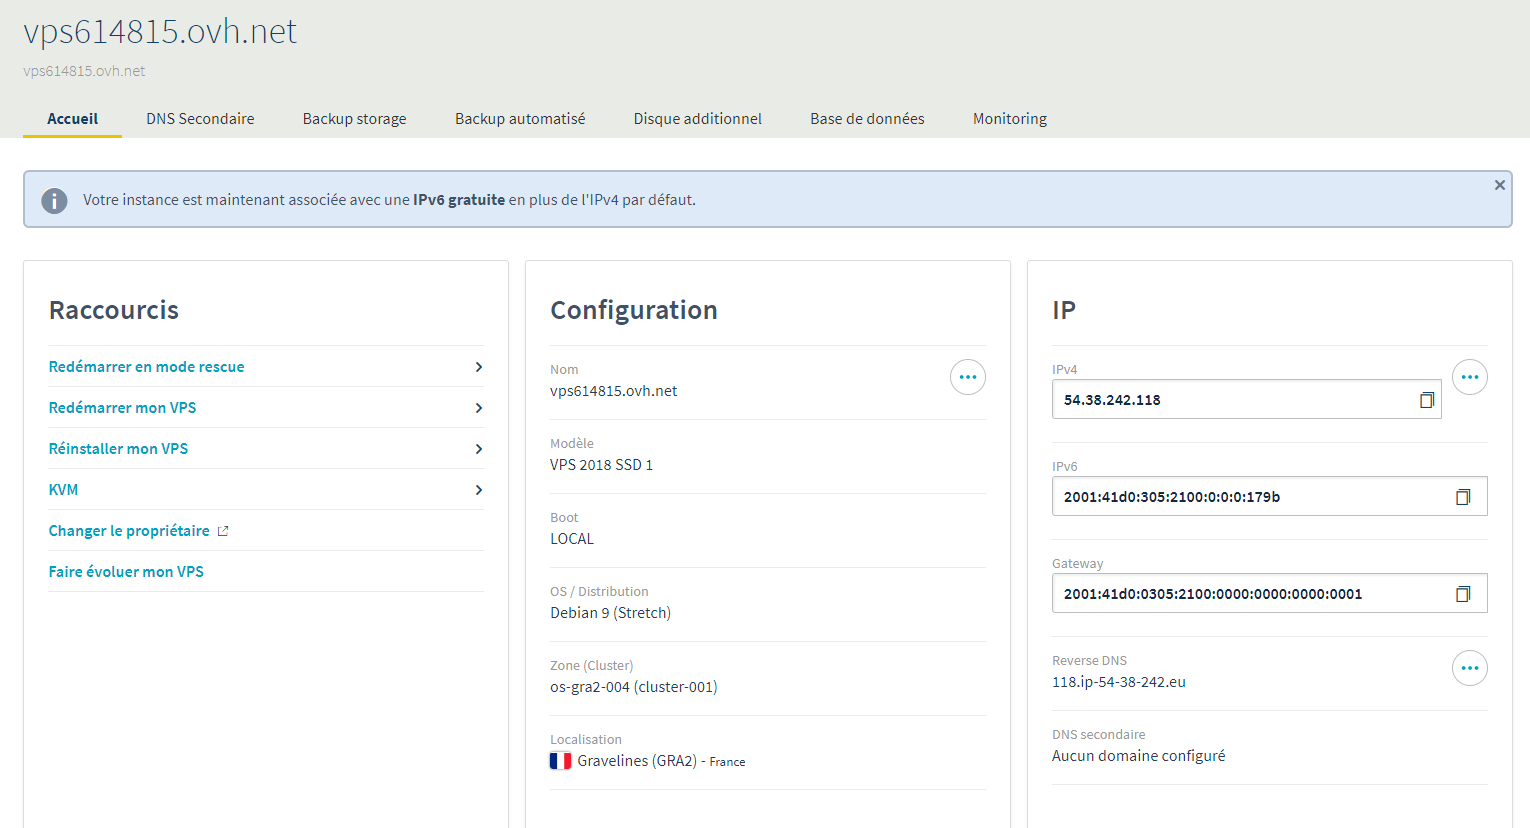Go to the Monitoring tab
The width and height of the screenshot is (1530, 828).
1009,119
